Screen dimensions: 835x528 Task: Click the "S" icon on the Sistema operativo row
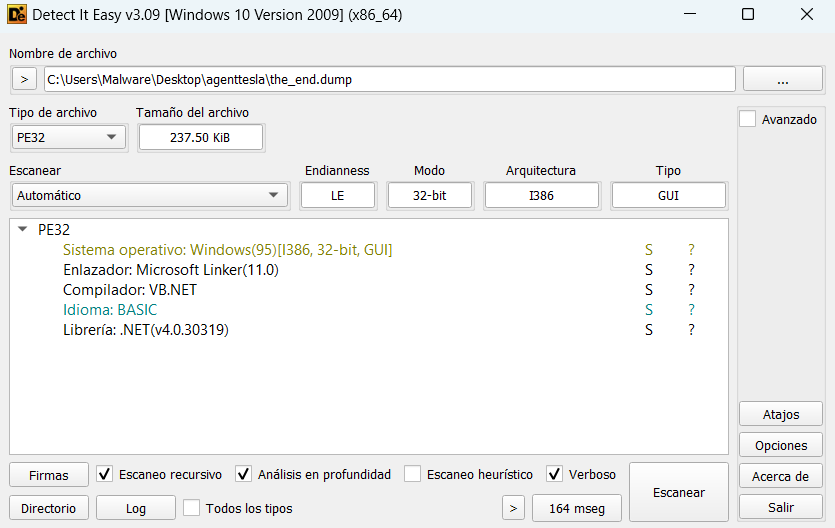648,250
